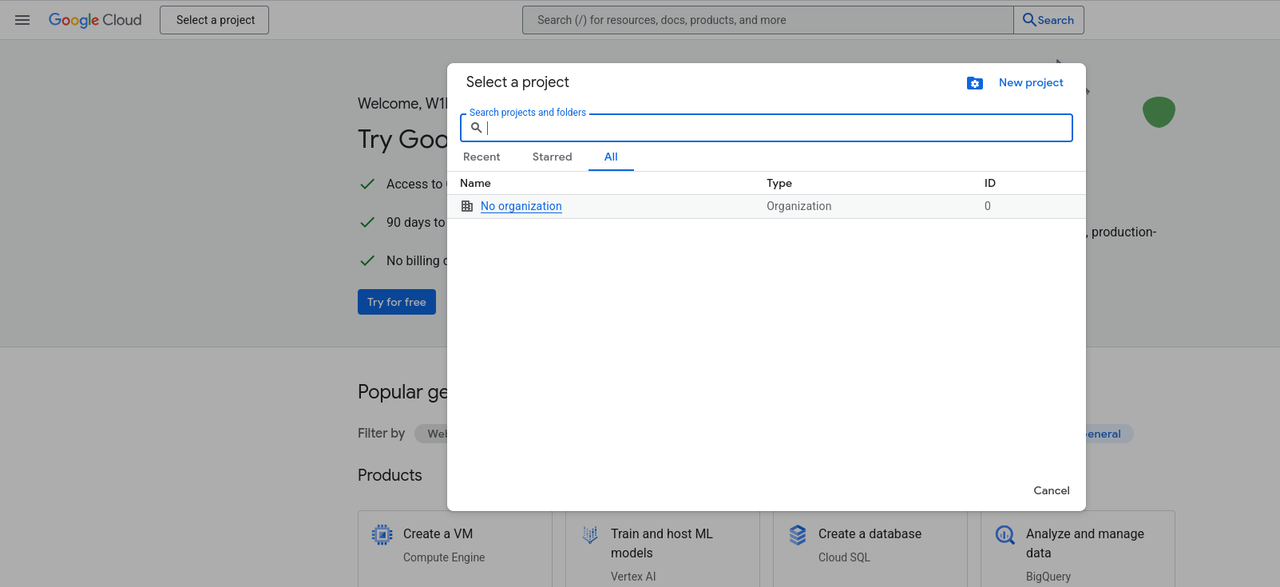Select the All tab
1280x587 pixels.
611,157
